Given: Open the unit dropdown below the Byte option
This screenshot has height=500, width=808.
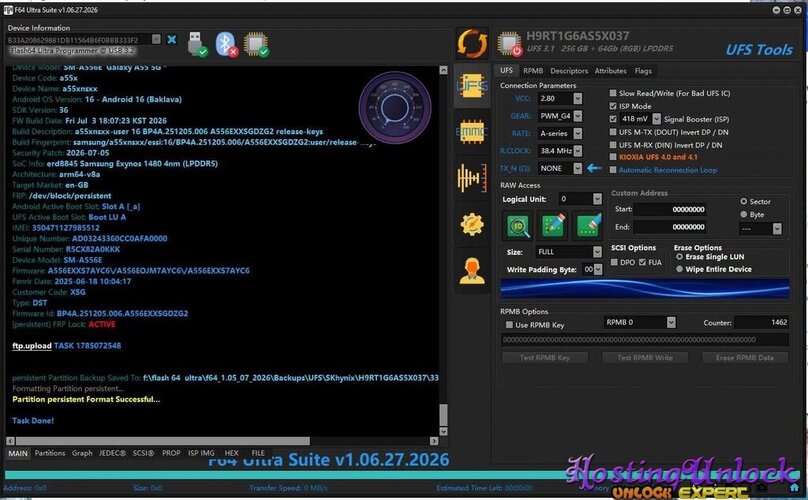Looking at the screenshot, I should coord(777,228).
